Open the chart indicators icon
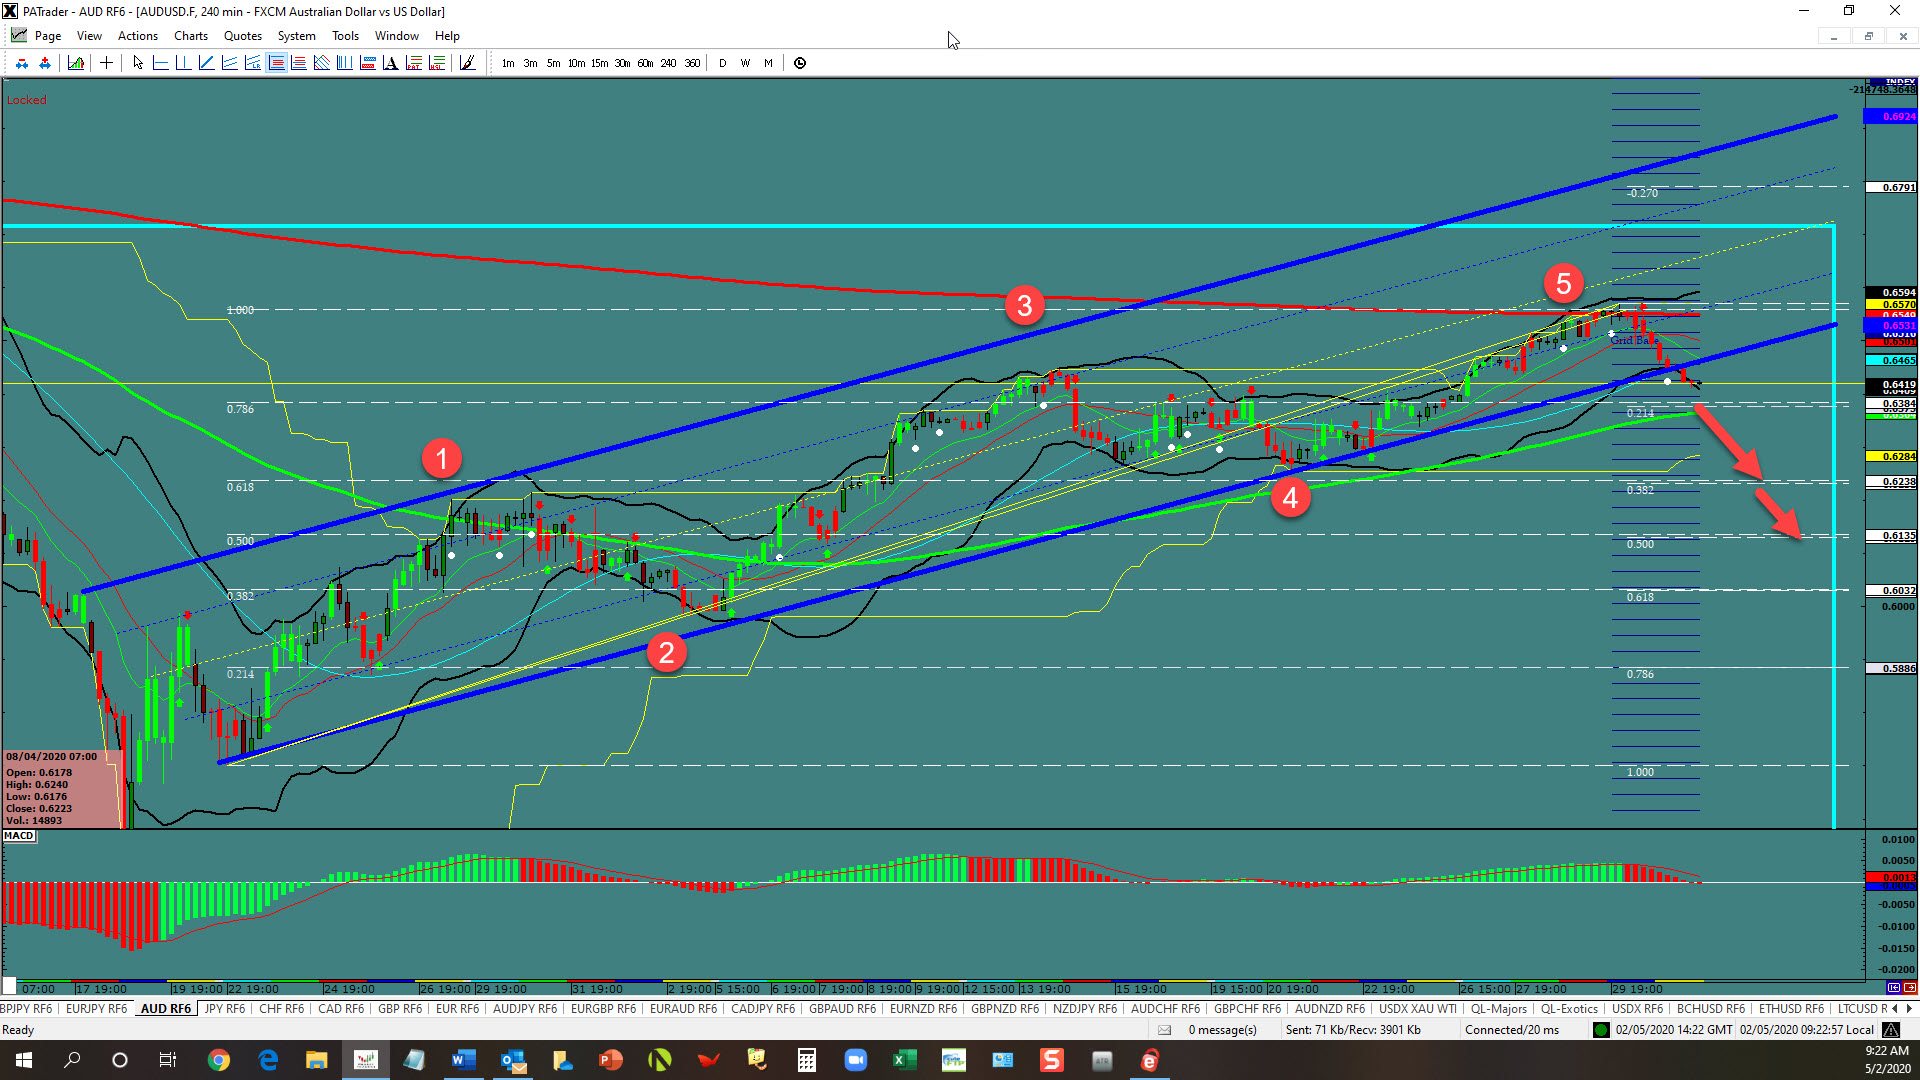1920x1080 pixels. pos(76,63)
